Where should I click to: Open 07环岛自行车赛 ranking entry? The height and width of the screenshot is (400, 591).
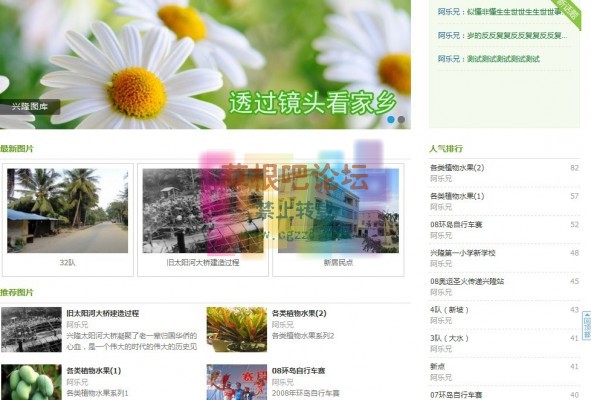point(456,395)
